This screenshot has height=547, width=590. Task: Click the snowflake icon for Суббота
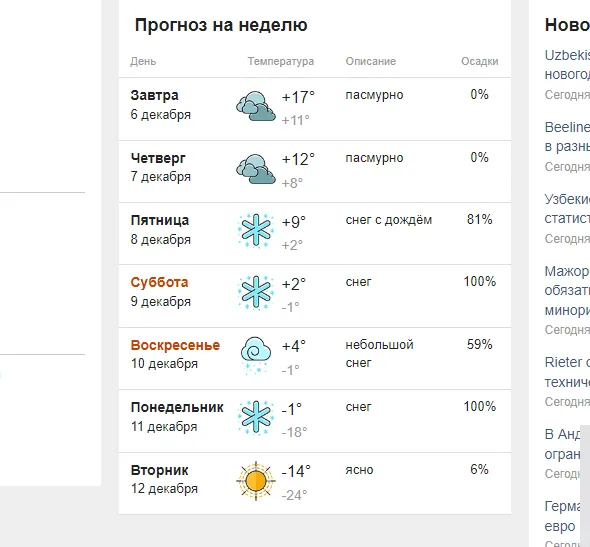pos(256,293)
